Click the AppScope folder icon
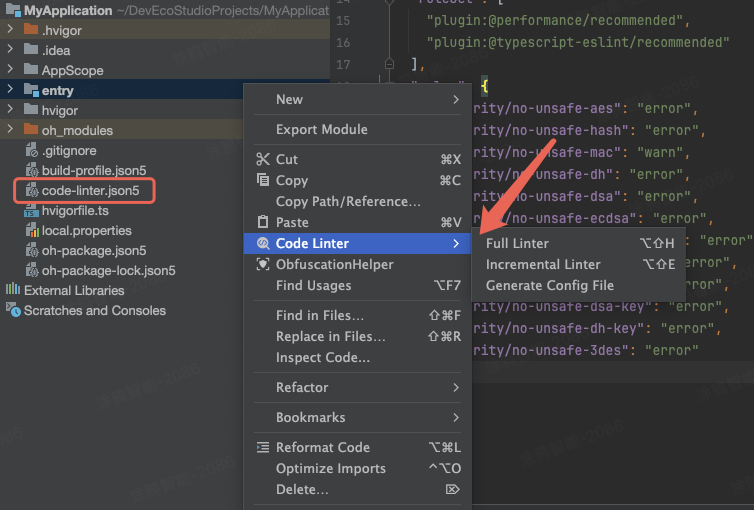The width and height of the screenshot is (754, 510). [31, 70]
